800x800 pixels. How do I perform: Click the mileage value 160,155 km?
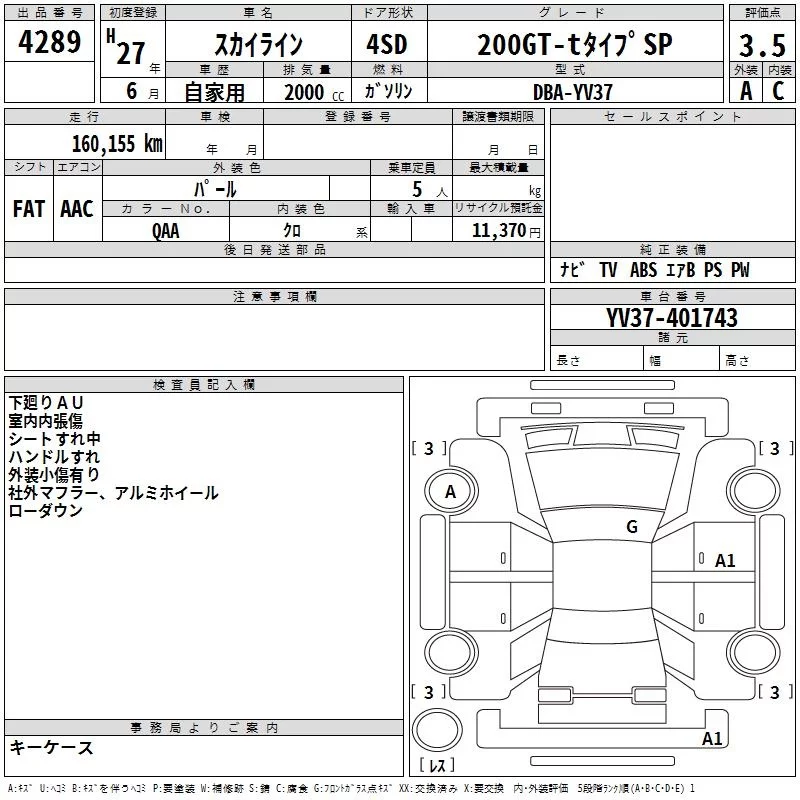tap(117, 143)
